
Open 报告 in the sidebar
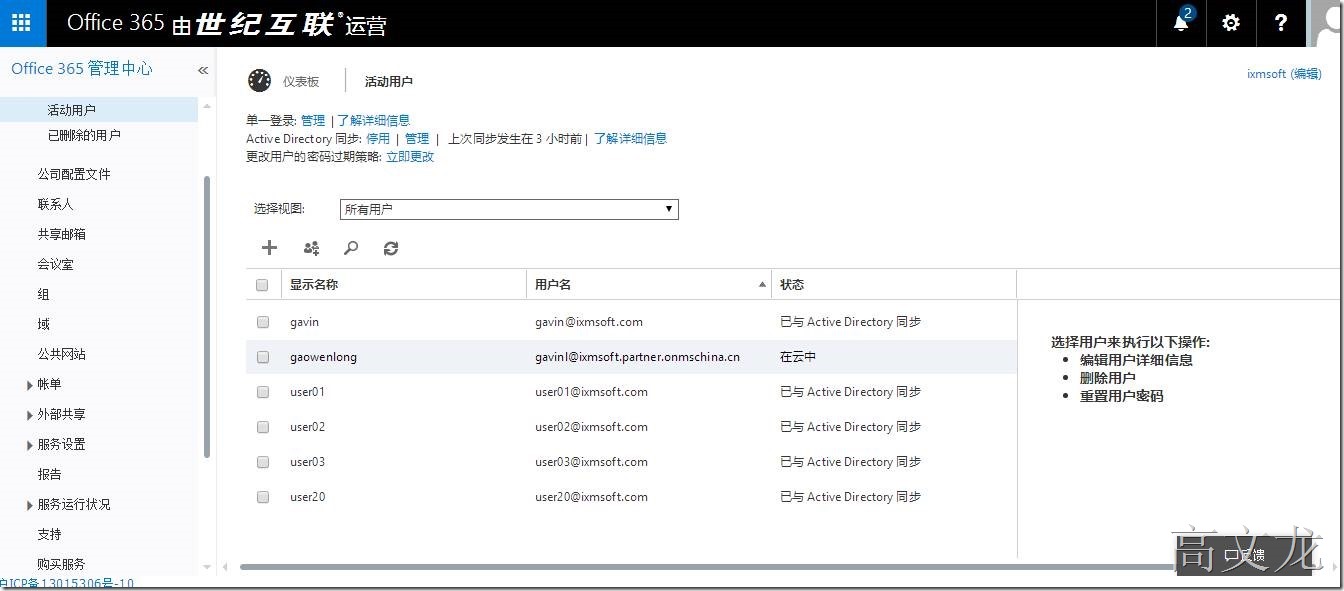tap(50, 474)
